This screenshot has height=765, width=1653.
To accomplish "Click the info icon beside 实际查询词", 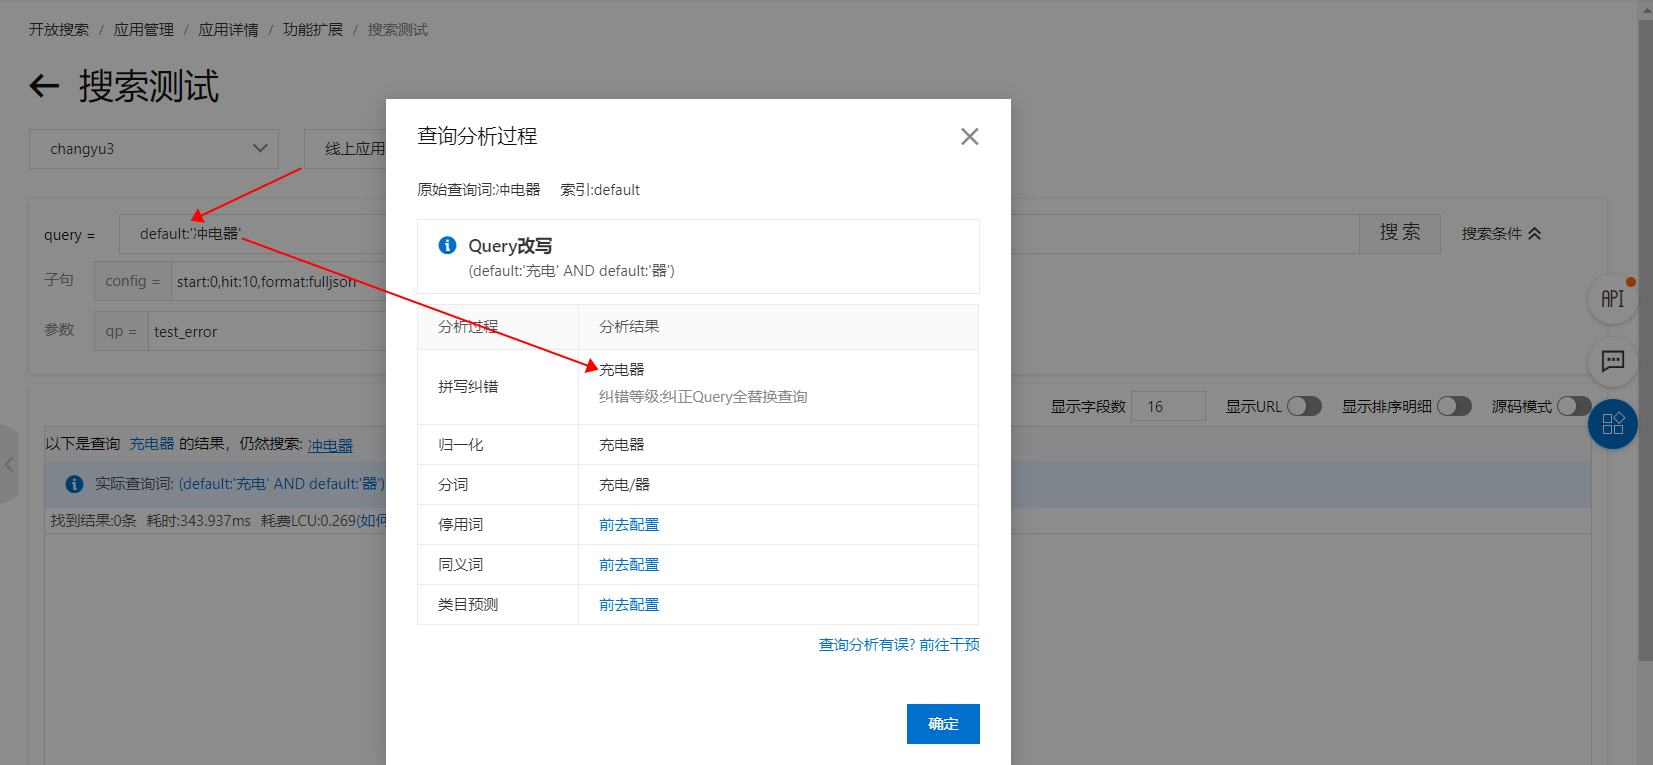I will [74, 484].
